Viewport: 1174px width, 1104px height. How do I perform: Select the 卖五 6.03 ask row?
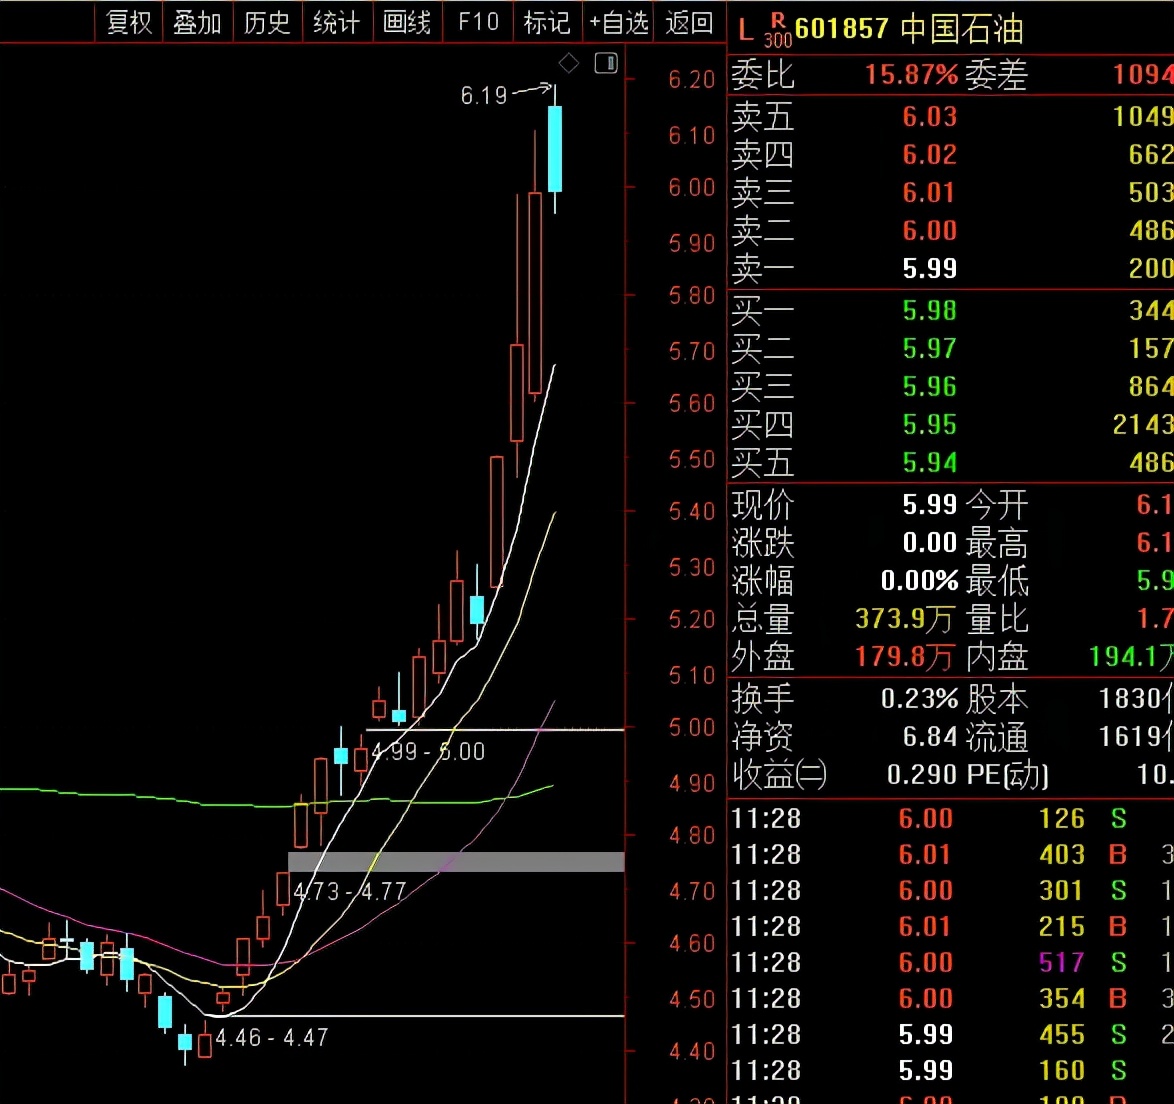point(952,117)
